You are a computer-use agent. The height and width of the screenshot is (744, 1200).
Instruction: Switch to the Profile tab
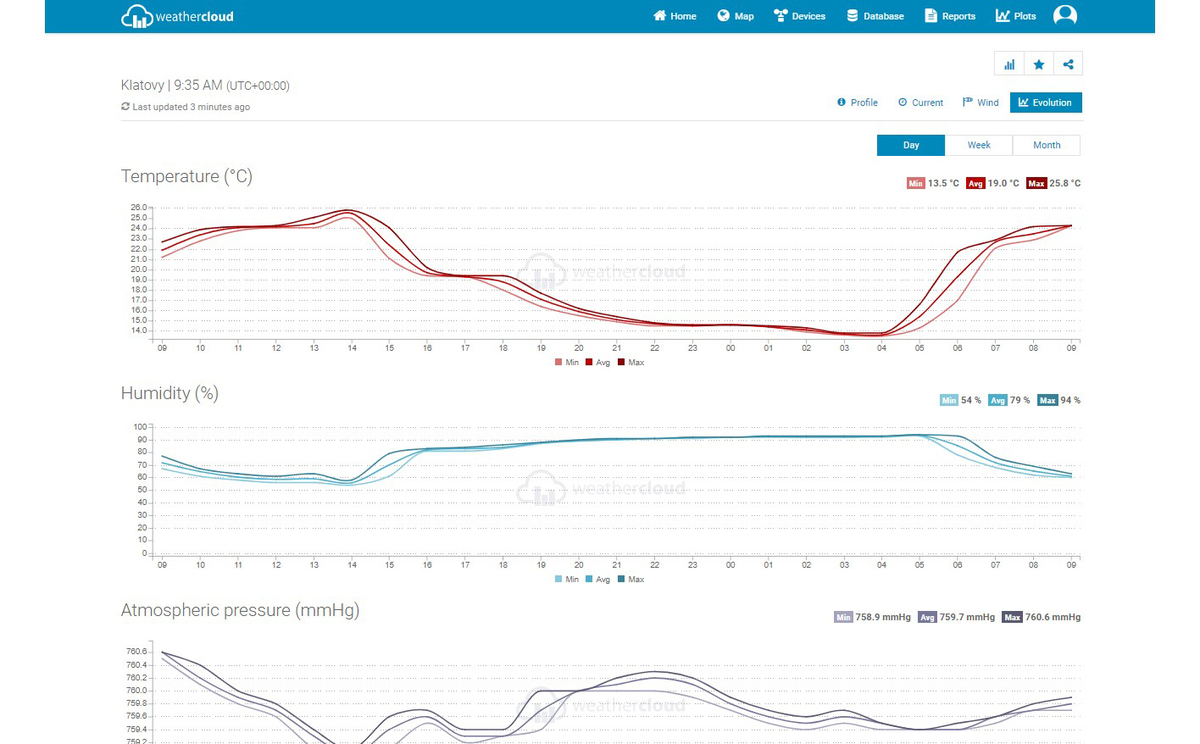[857, 102]
